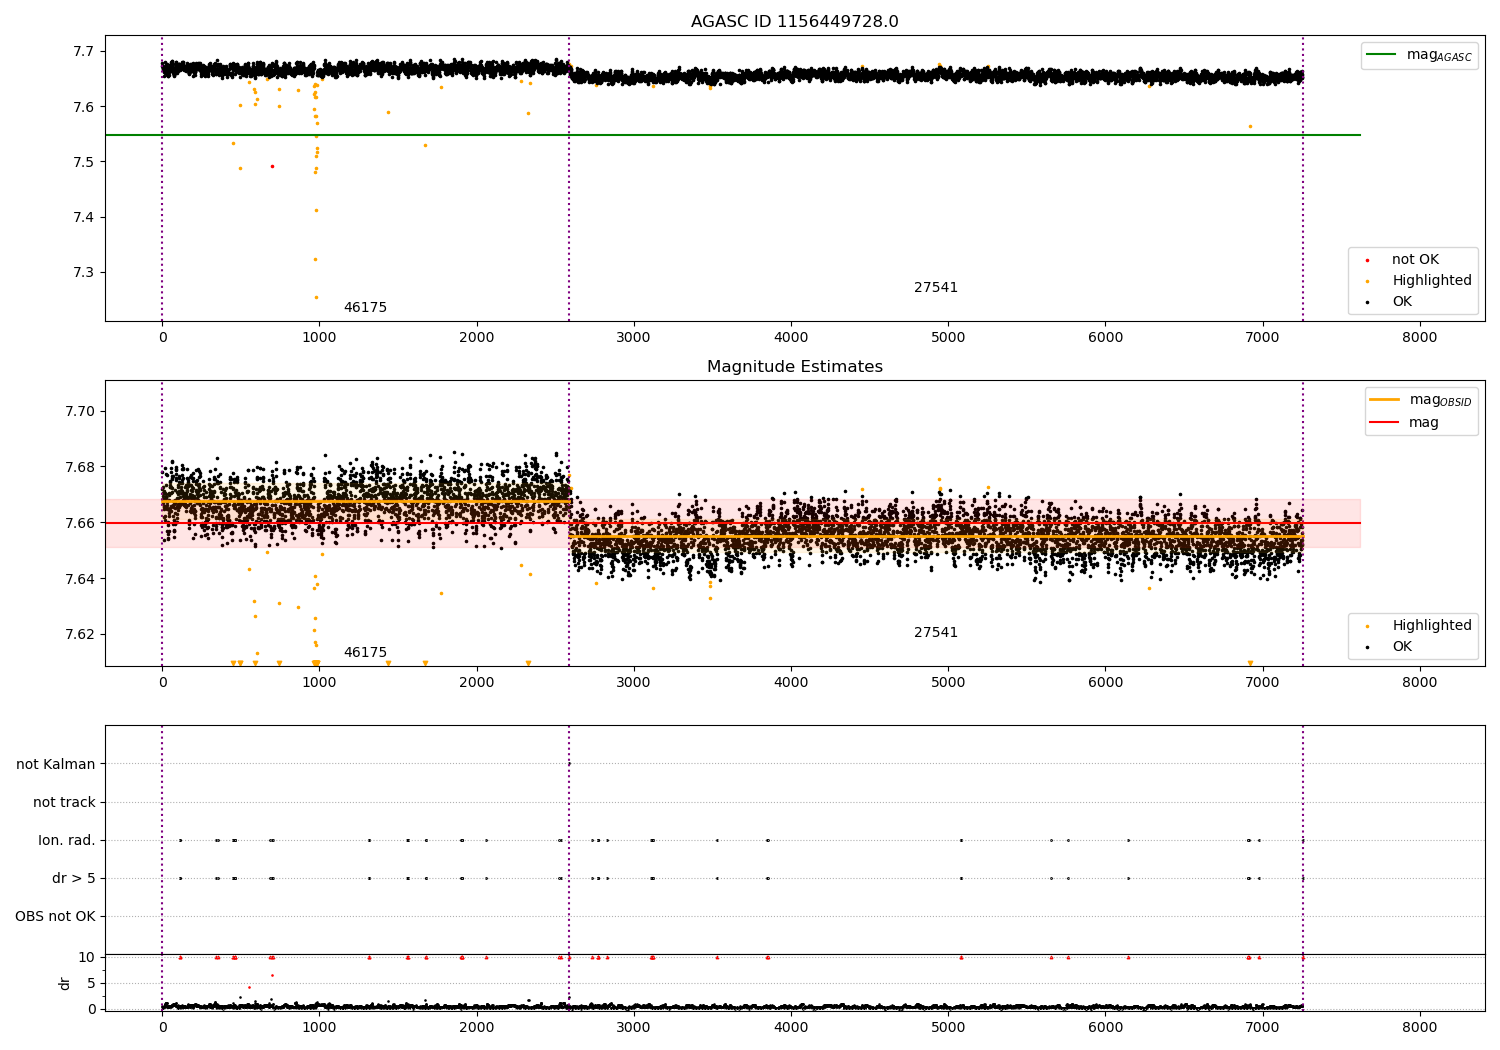This screenshot has width=1500, height=1050.
Task: Click the 5 y-tick in the bottom dr plot
Action: pyautogui.click(x=92, y=983)
